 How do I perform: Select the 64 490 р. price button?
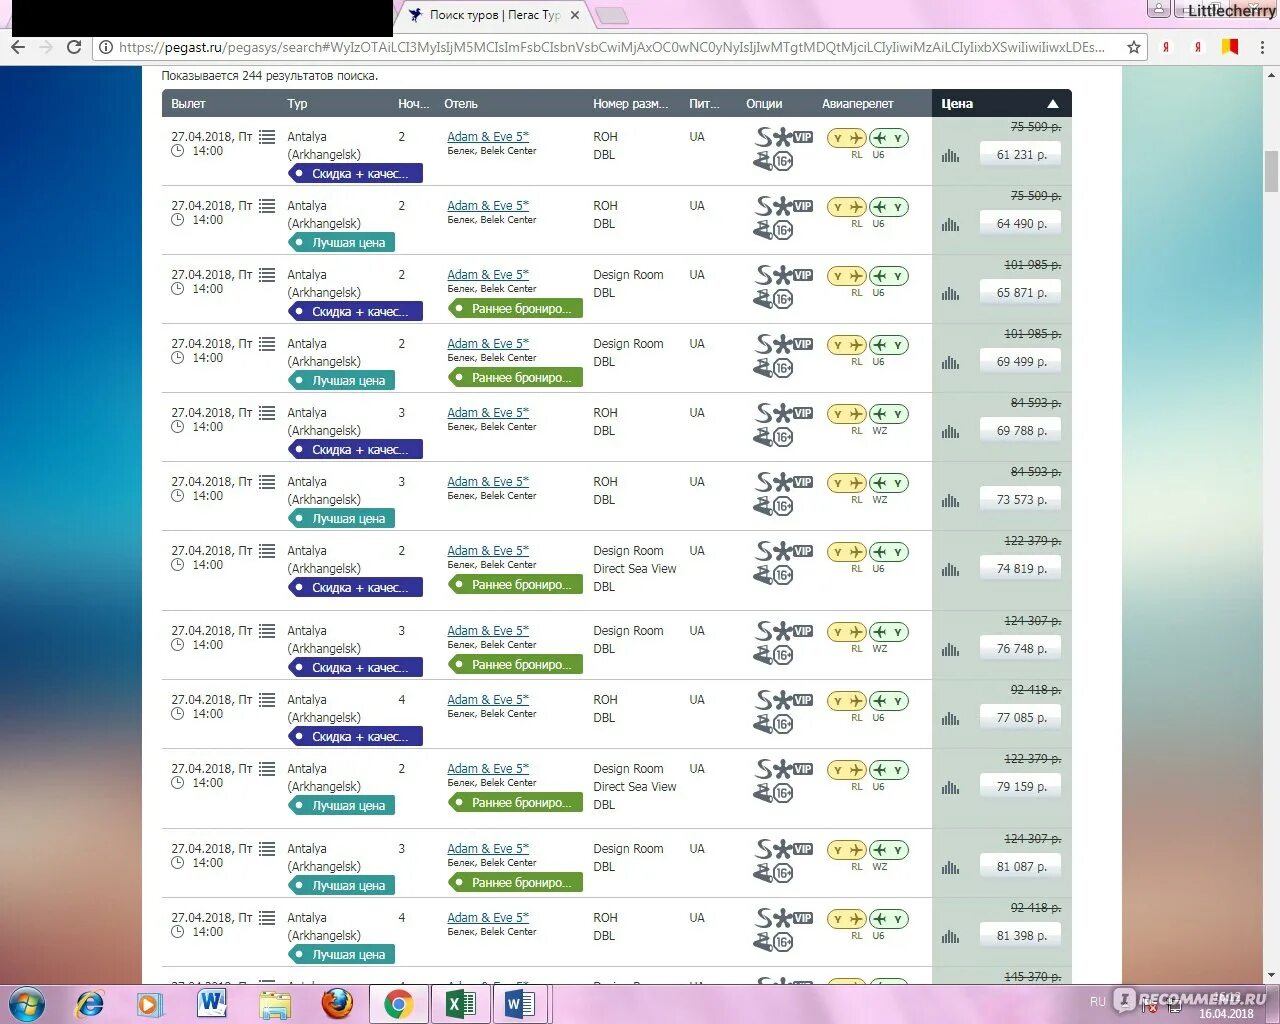pos(1020,224)
